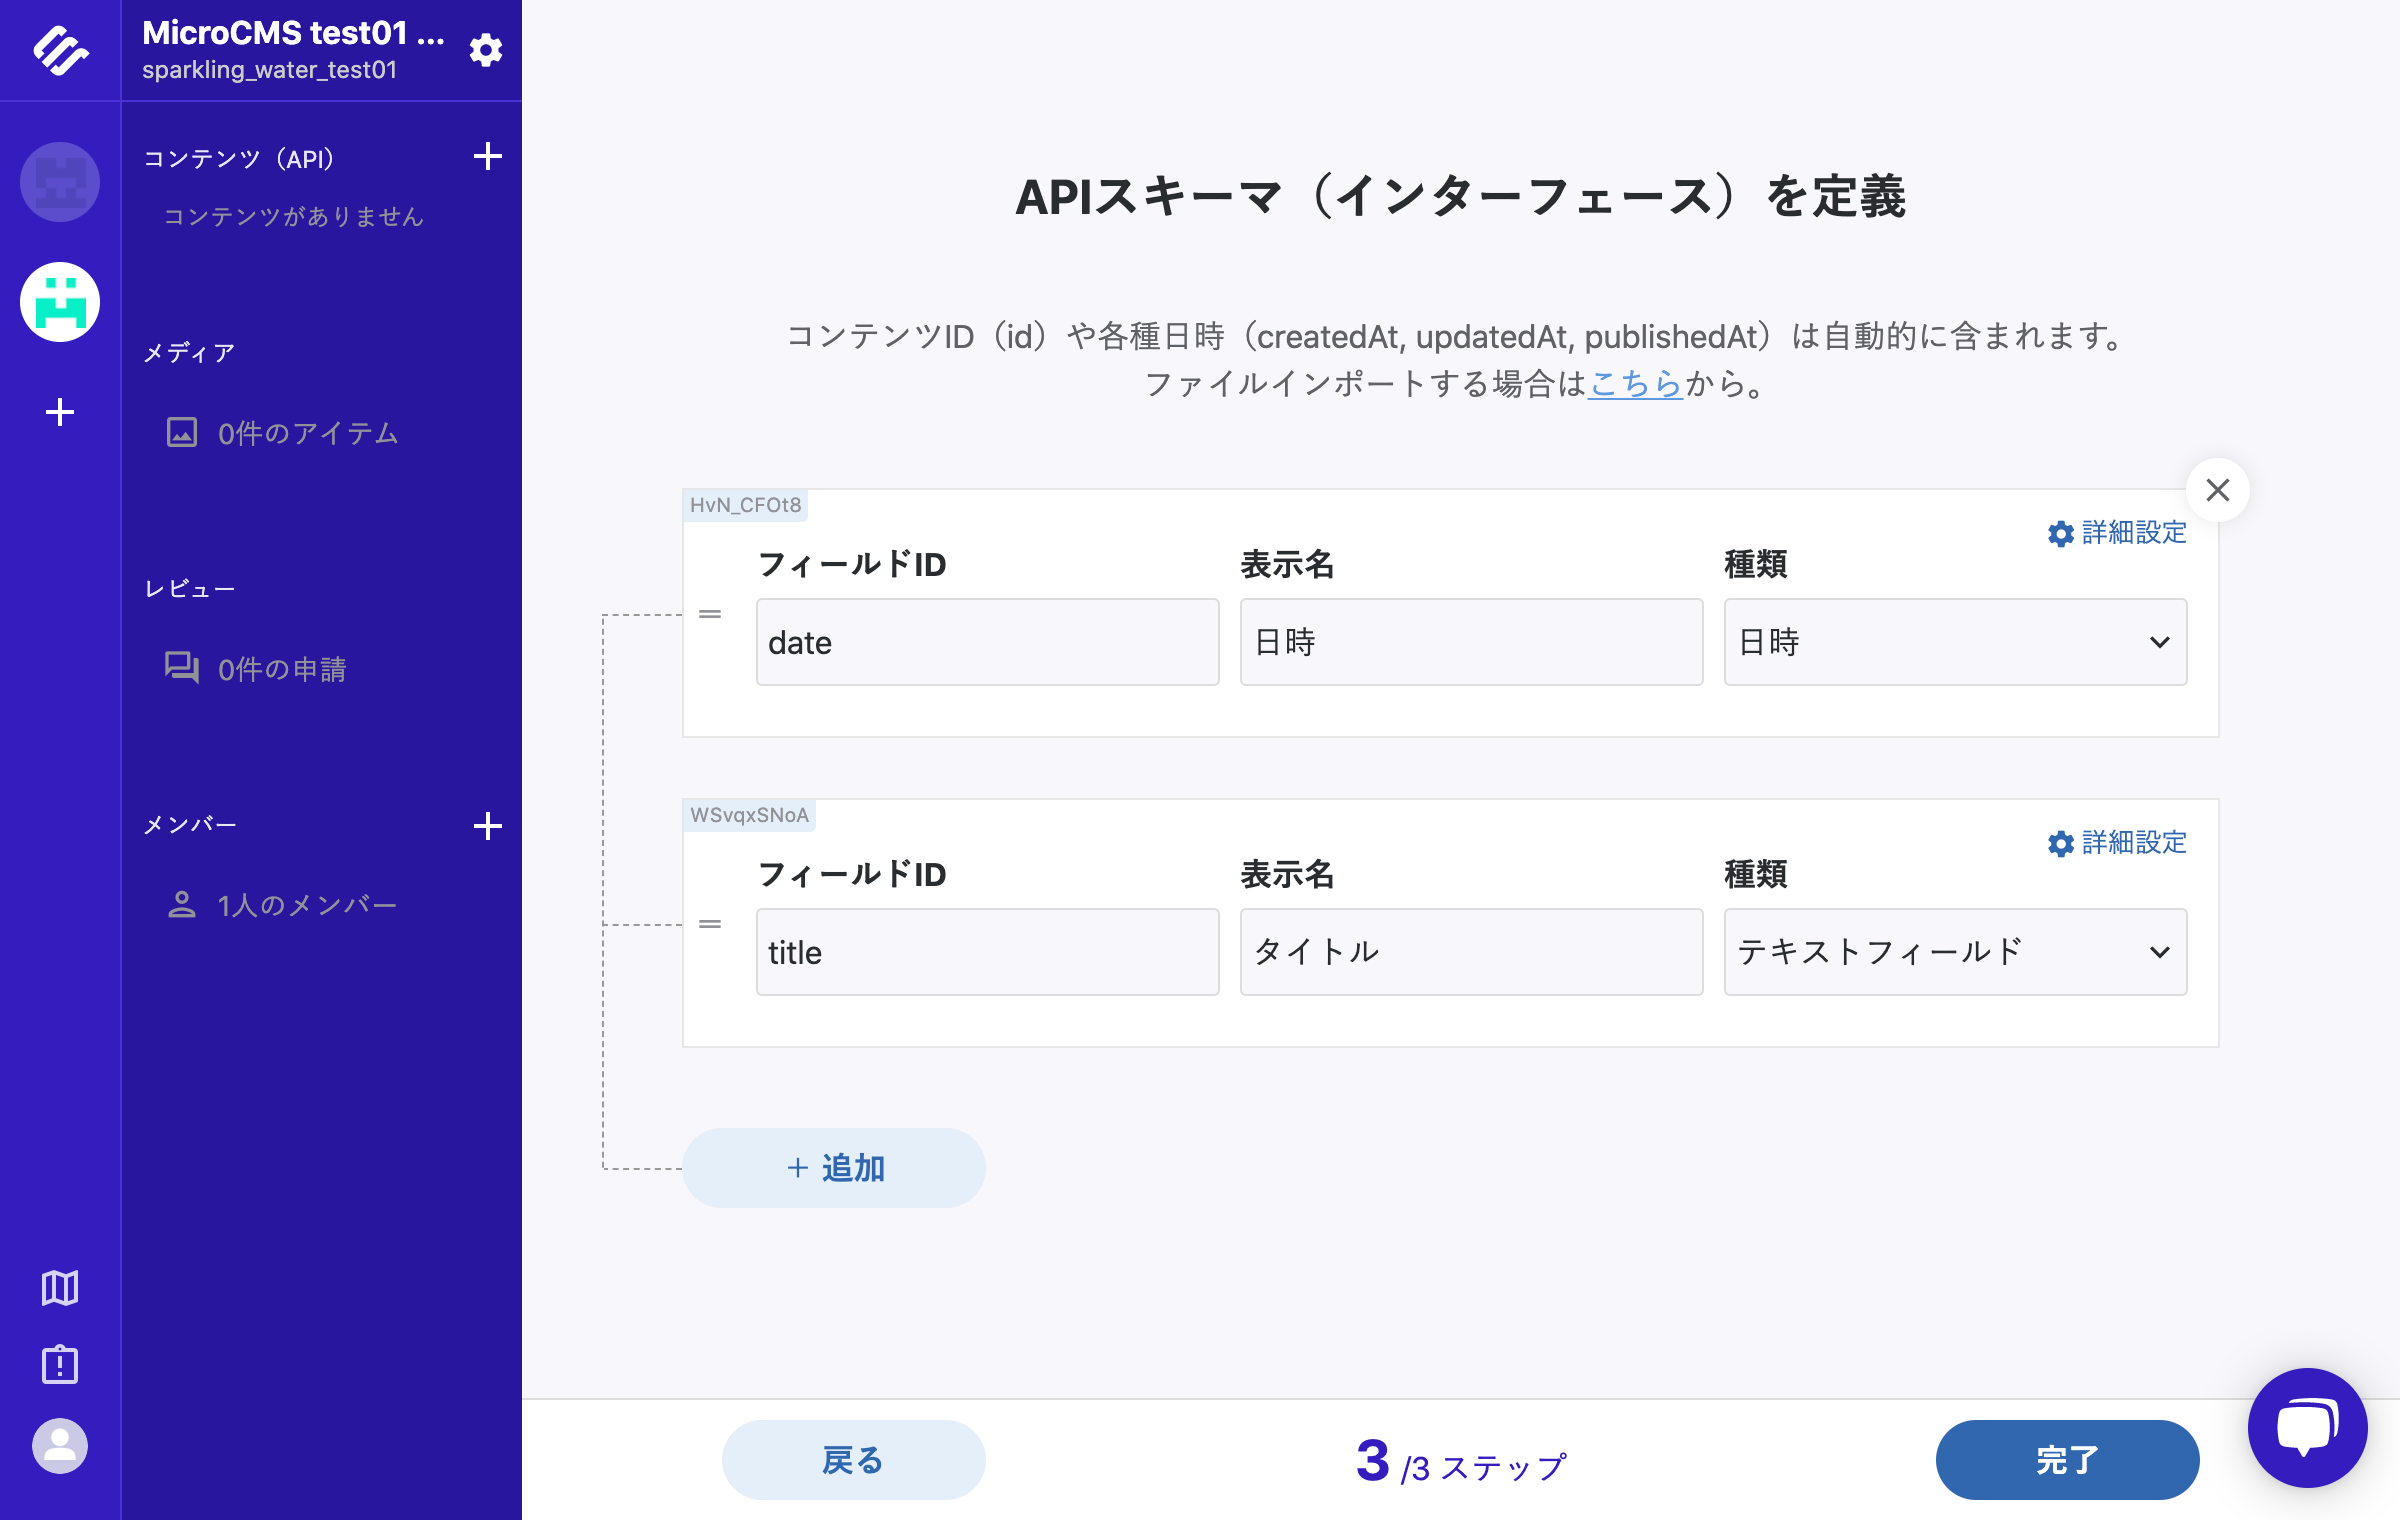Add new service plus in left rail
The width and height of the screenshot is (2400, 1520).
pyautogui.click(x=60, y=412)
